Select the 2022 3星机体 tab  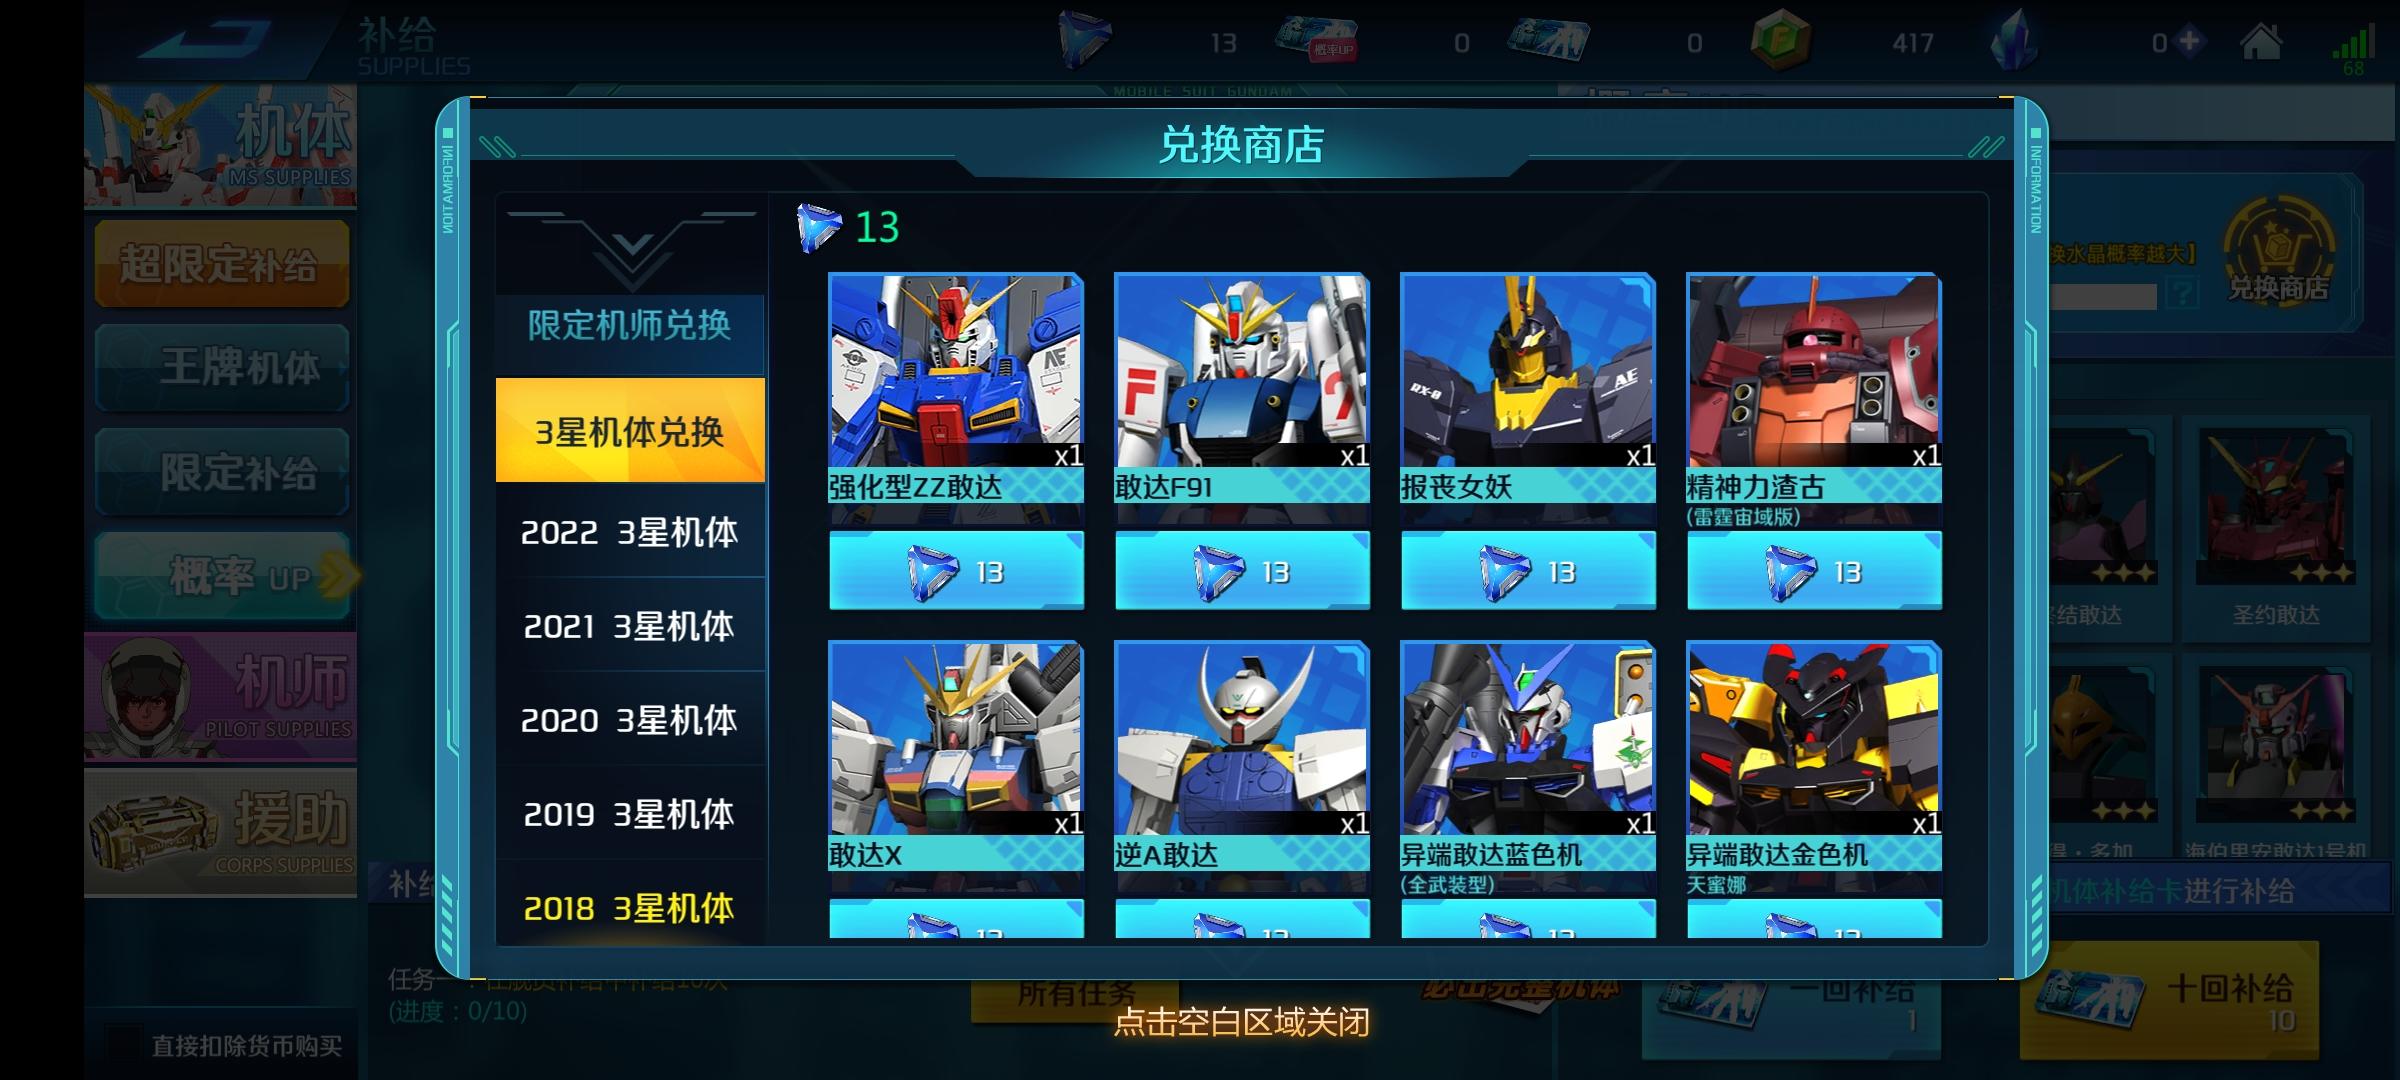(x=630, y=531)
